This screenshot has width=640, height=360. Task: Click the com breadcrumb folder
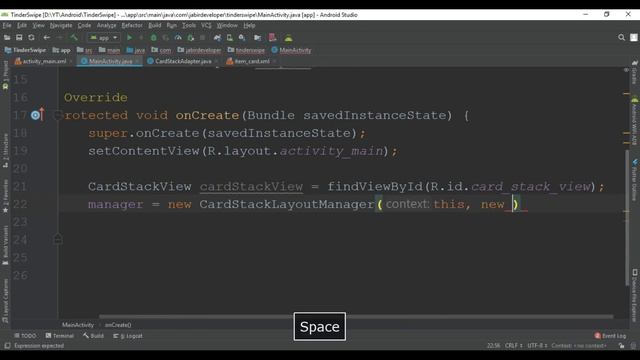(x=161, y=50)
